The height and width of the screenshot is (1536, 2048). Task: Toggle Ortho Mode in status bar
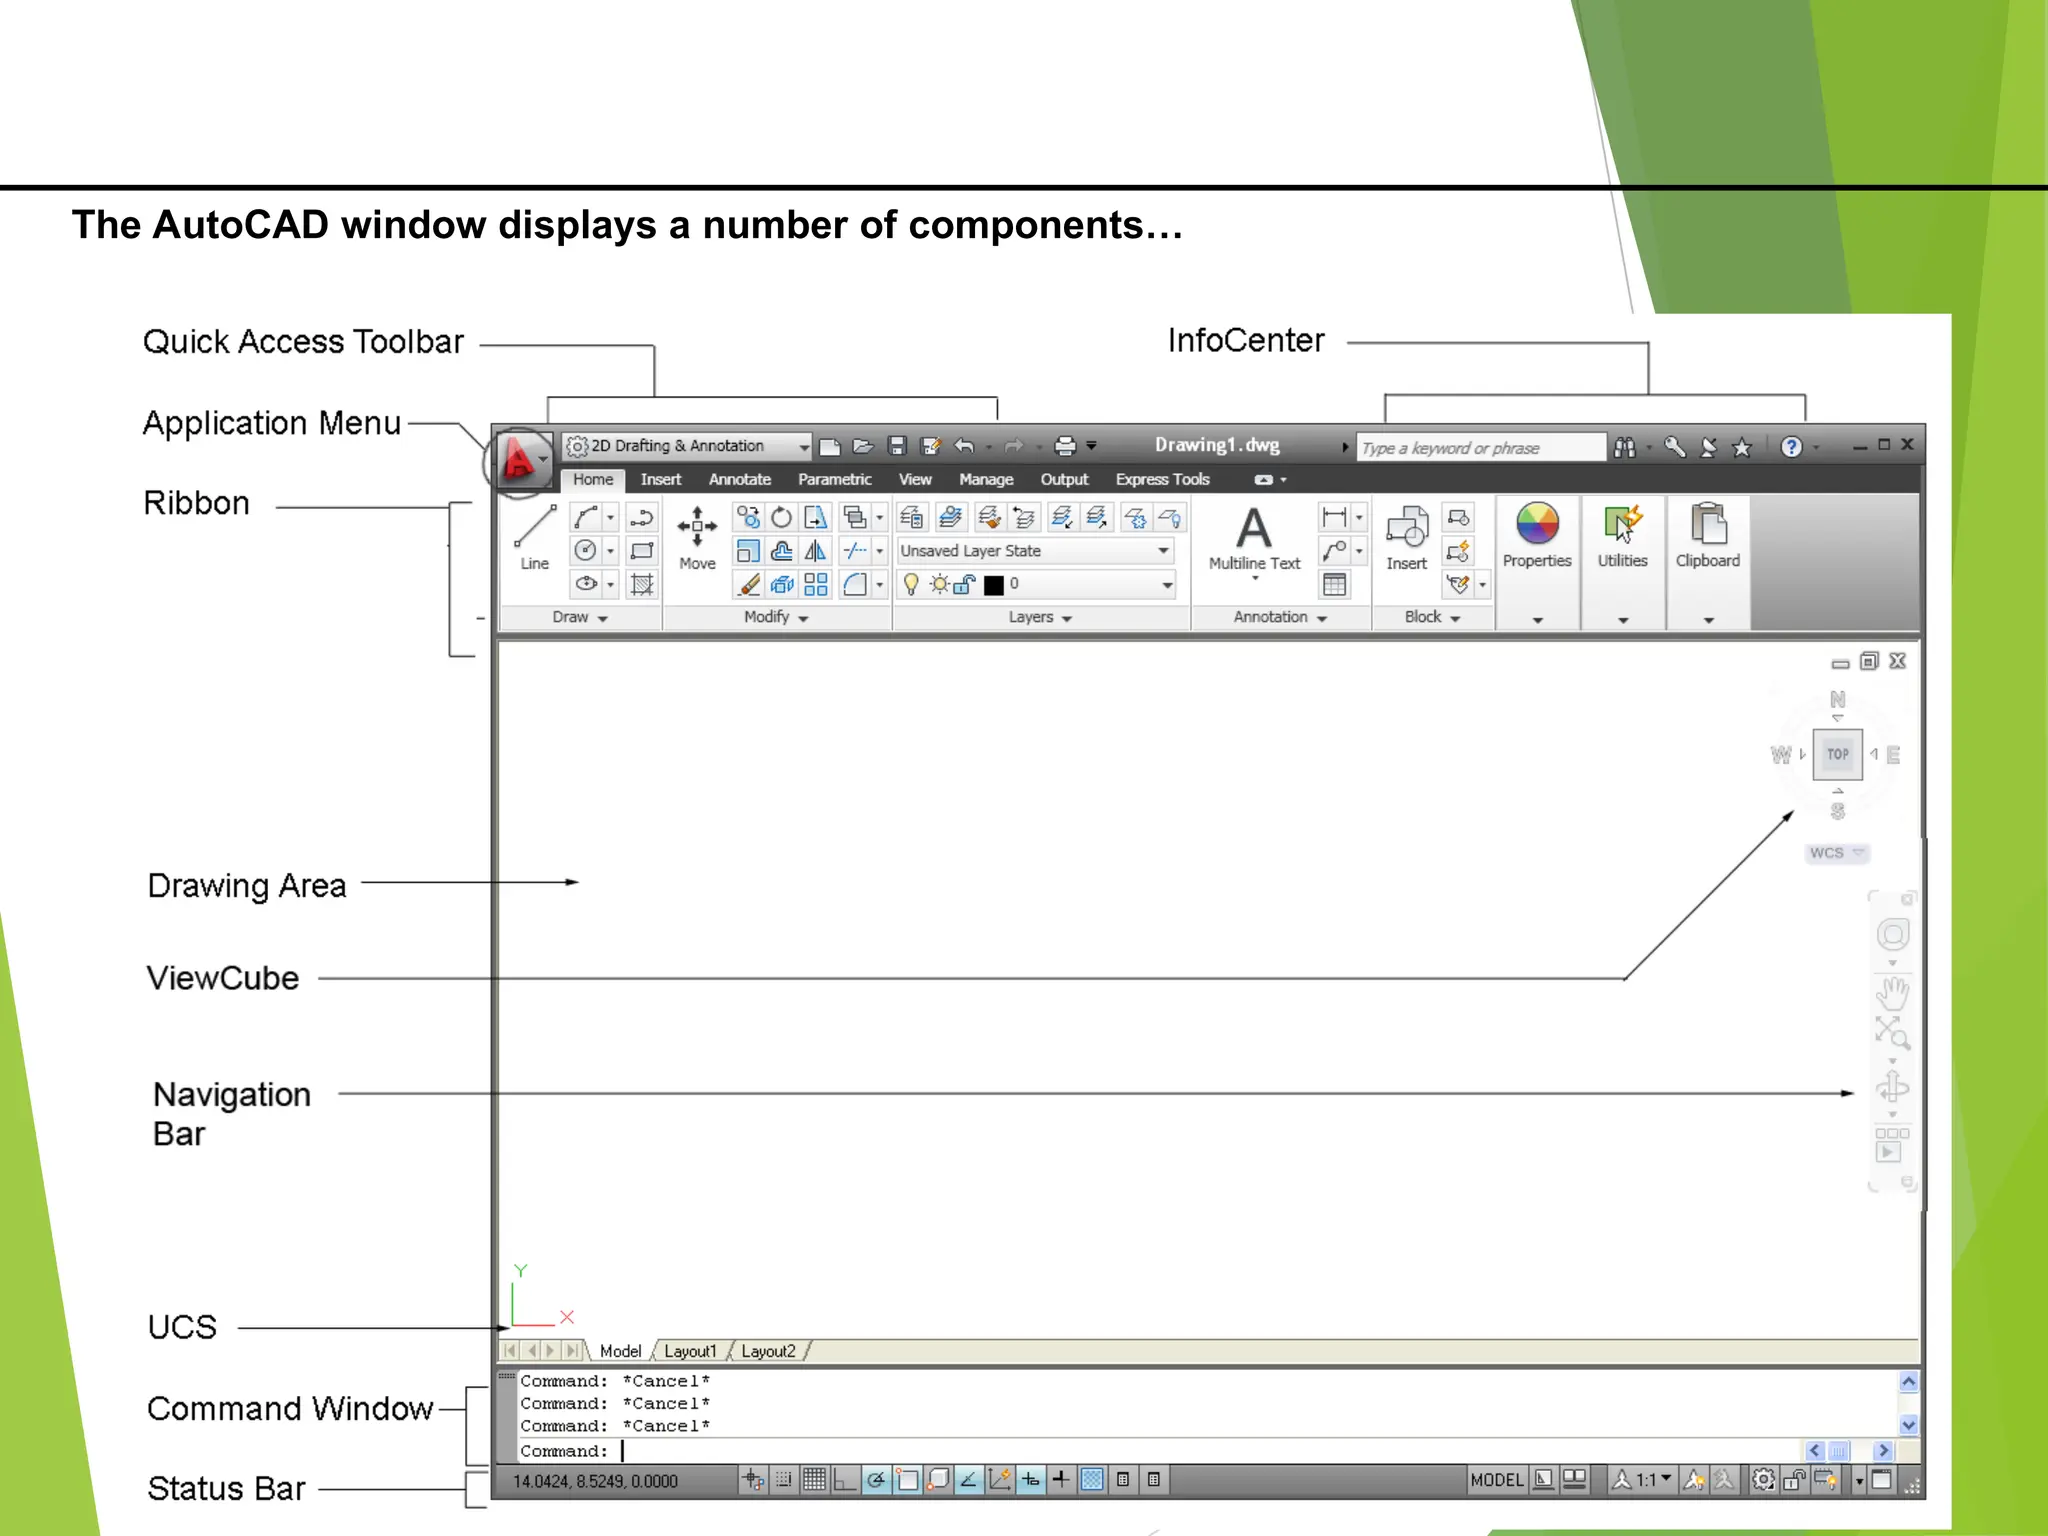coord(845,1479)
